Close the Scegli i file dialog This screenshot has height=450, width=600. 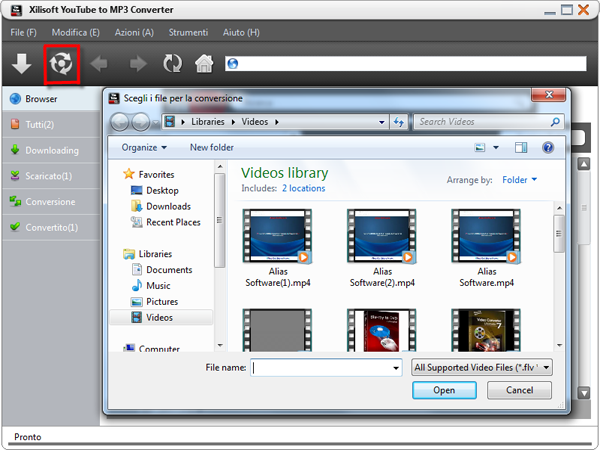(549, 95)
